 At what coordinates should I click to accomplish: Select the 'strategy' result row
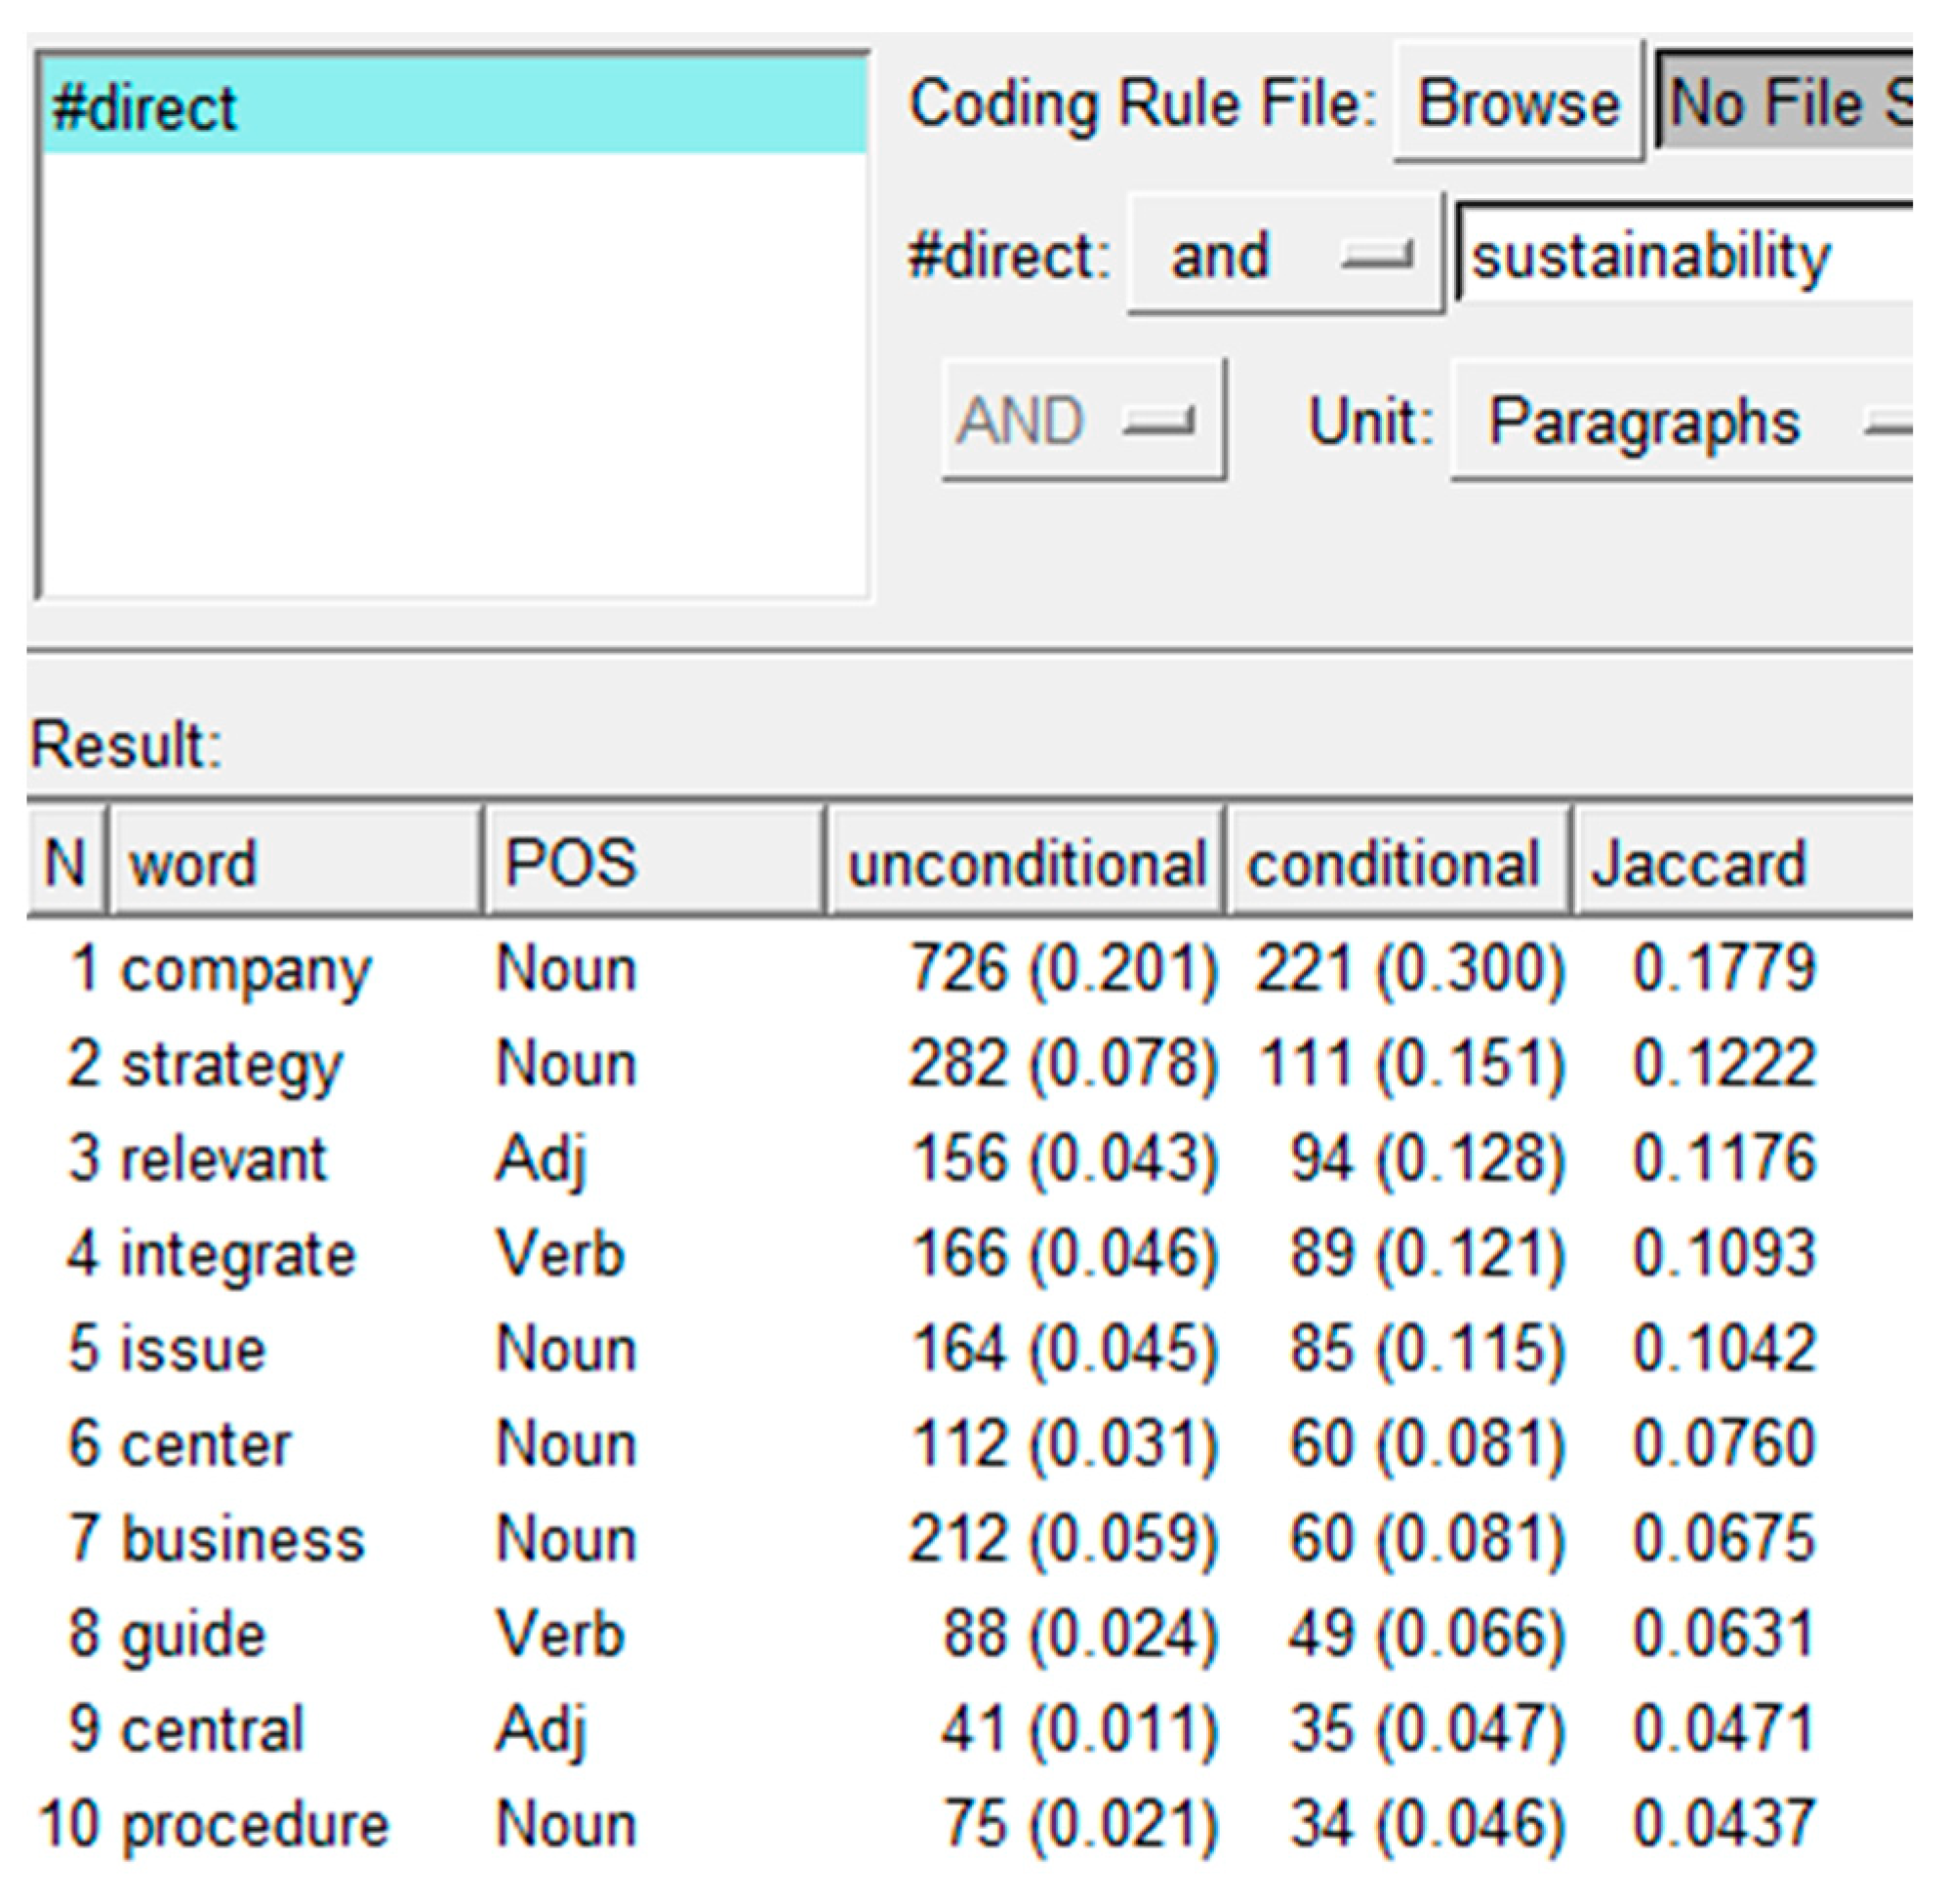tap(231, 1064)
